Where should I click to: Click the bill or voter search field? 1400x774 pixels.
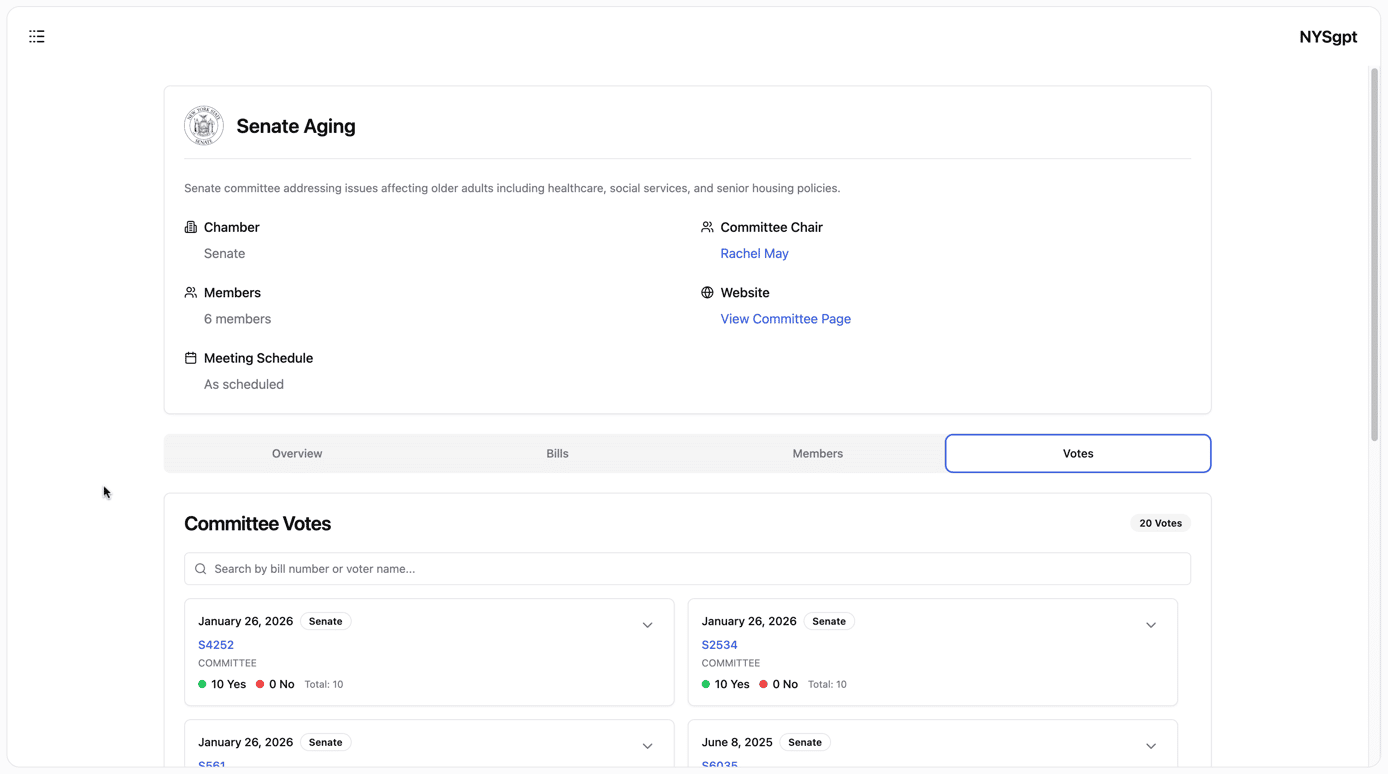687,569
